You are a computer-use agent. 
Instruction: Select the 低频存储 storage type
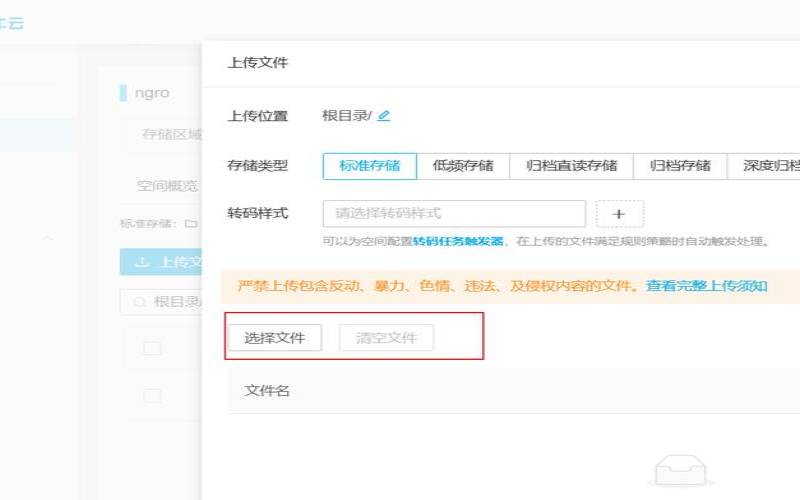[x=462, y=166]
